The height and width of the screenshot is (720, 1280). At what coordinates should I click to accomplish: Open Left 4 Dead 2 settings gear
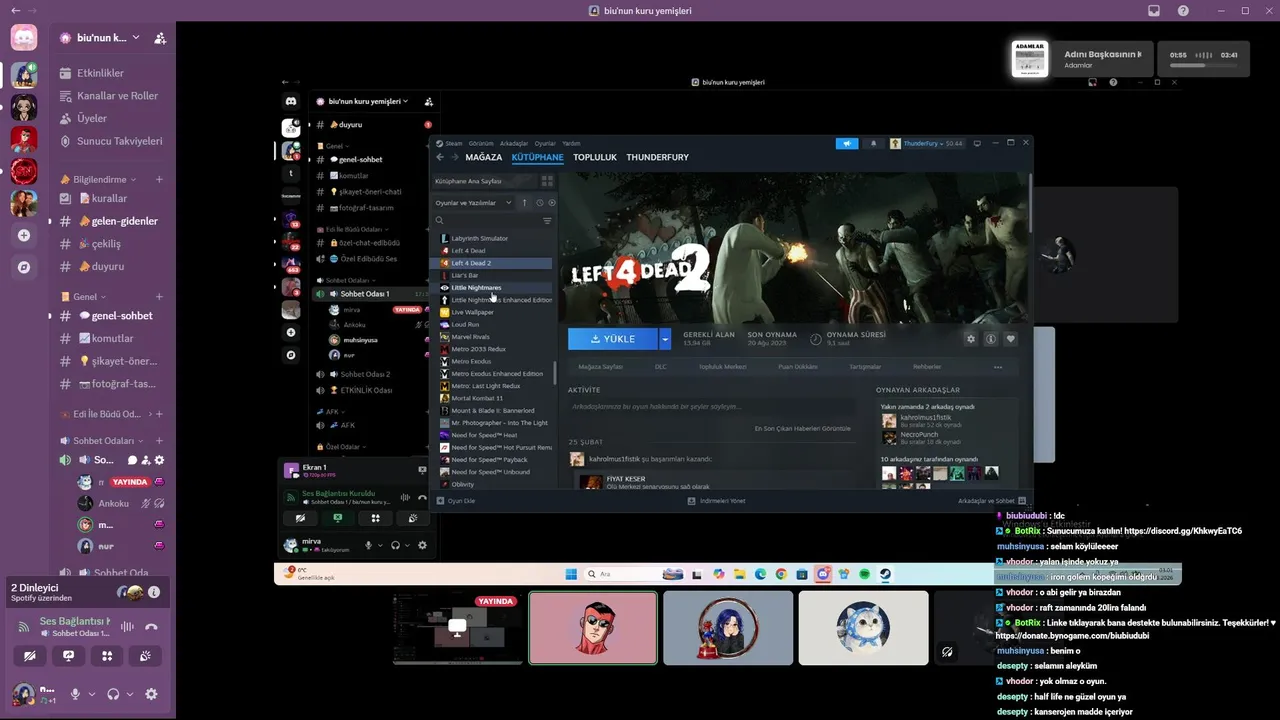click(x=970, y=339)
